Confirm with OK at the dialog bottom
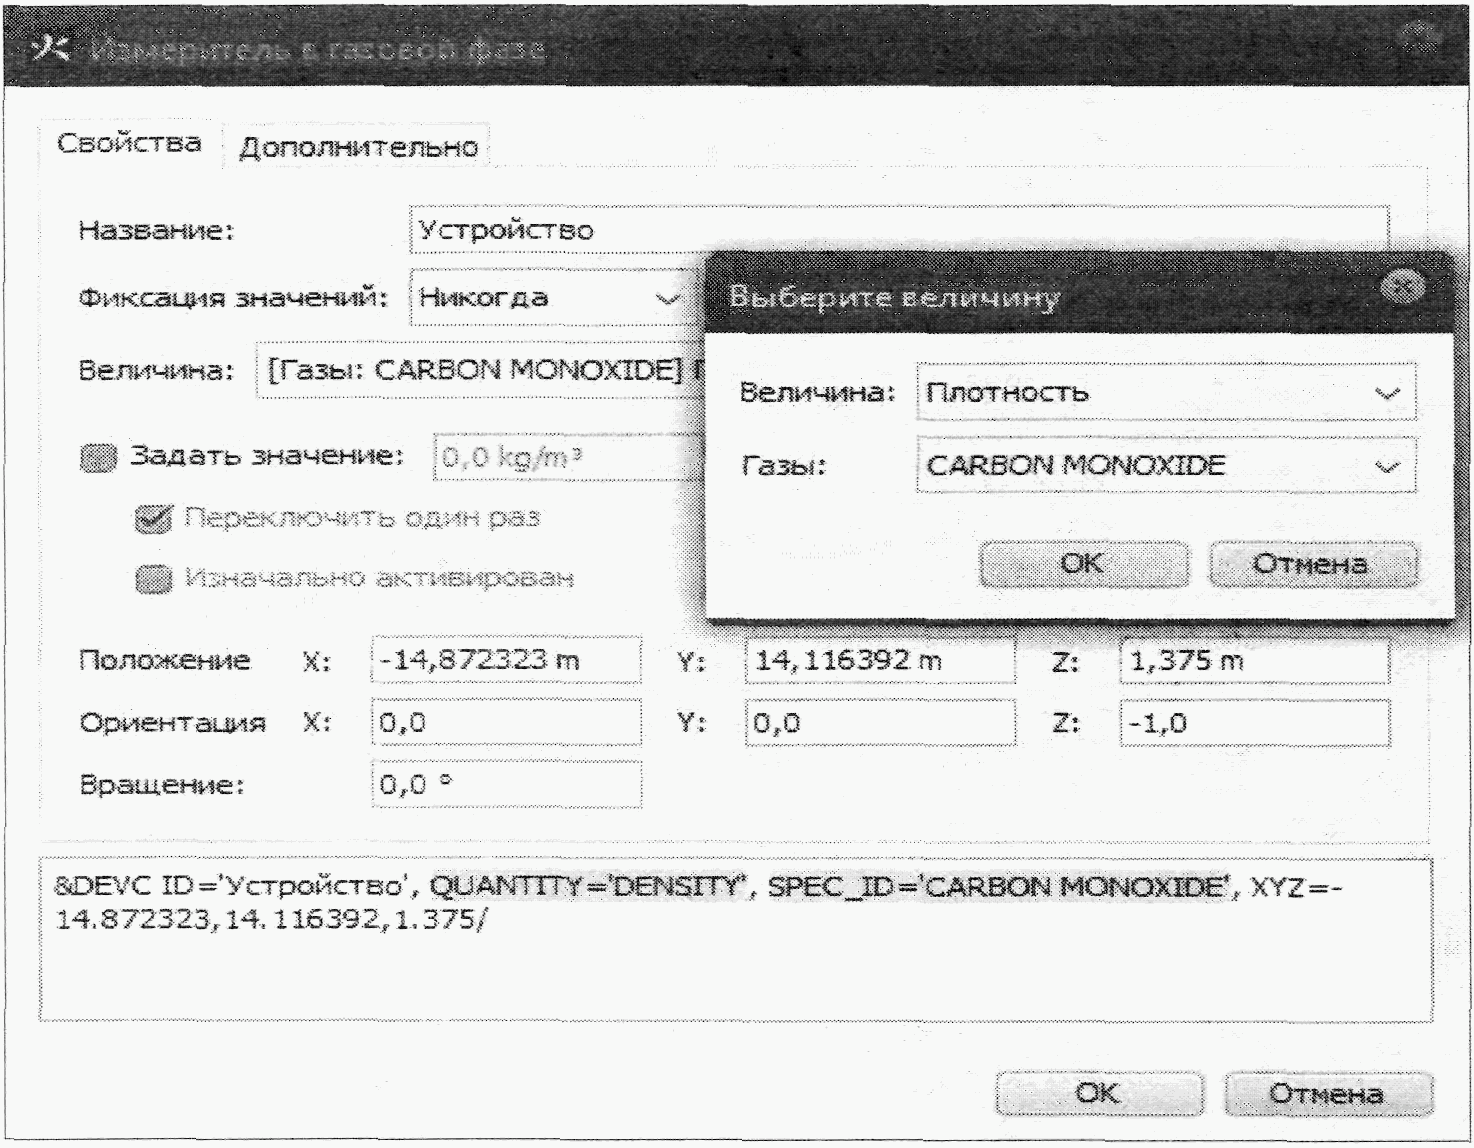This screenshot has height=1148, width=1474. tap(1098, 1093)
